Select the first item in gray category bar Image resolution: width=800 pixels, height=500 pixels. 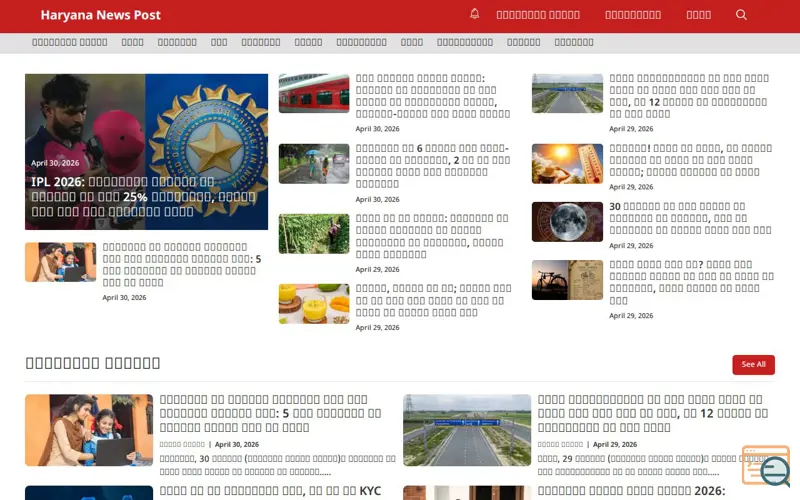tap(69, 42)
